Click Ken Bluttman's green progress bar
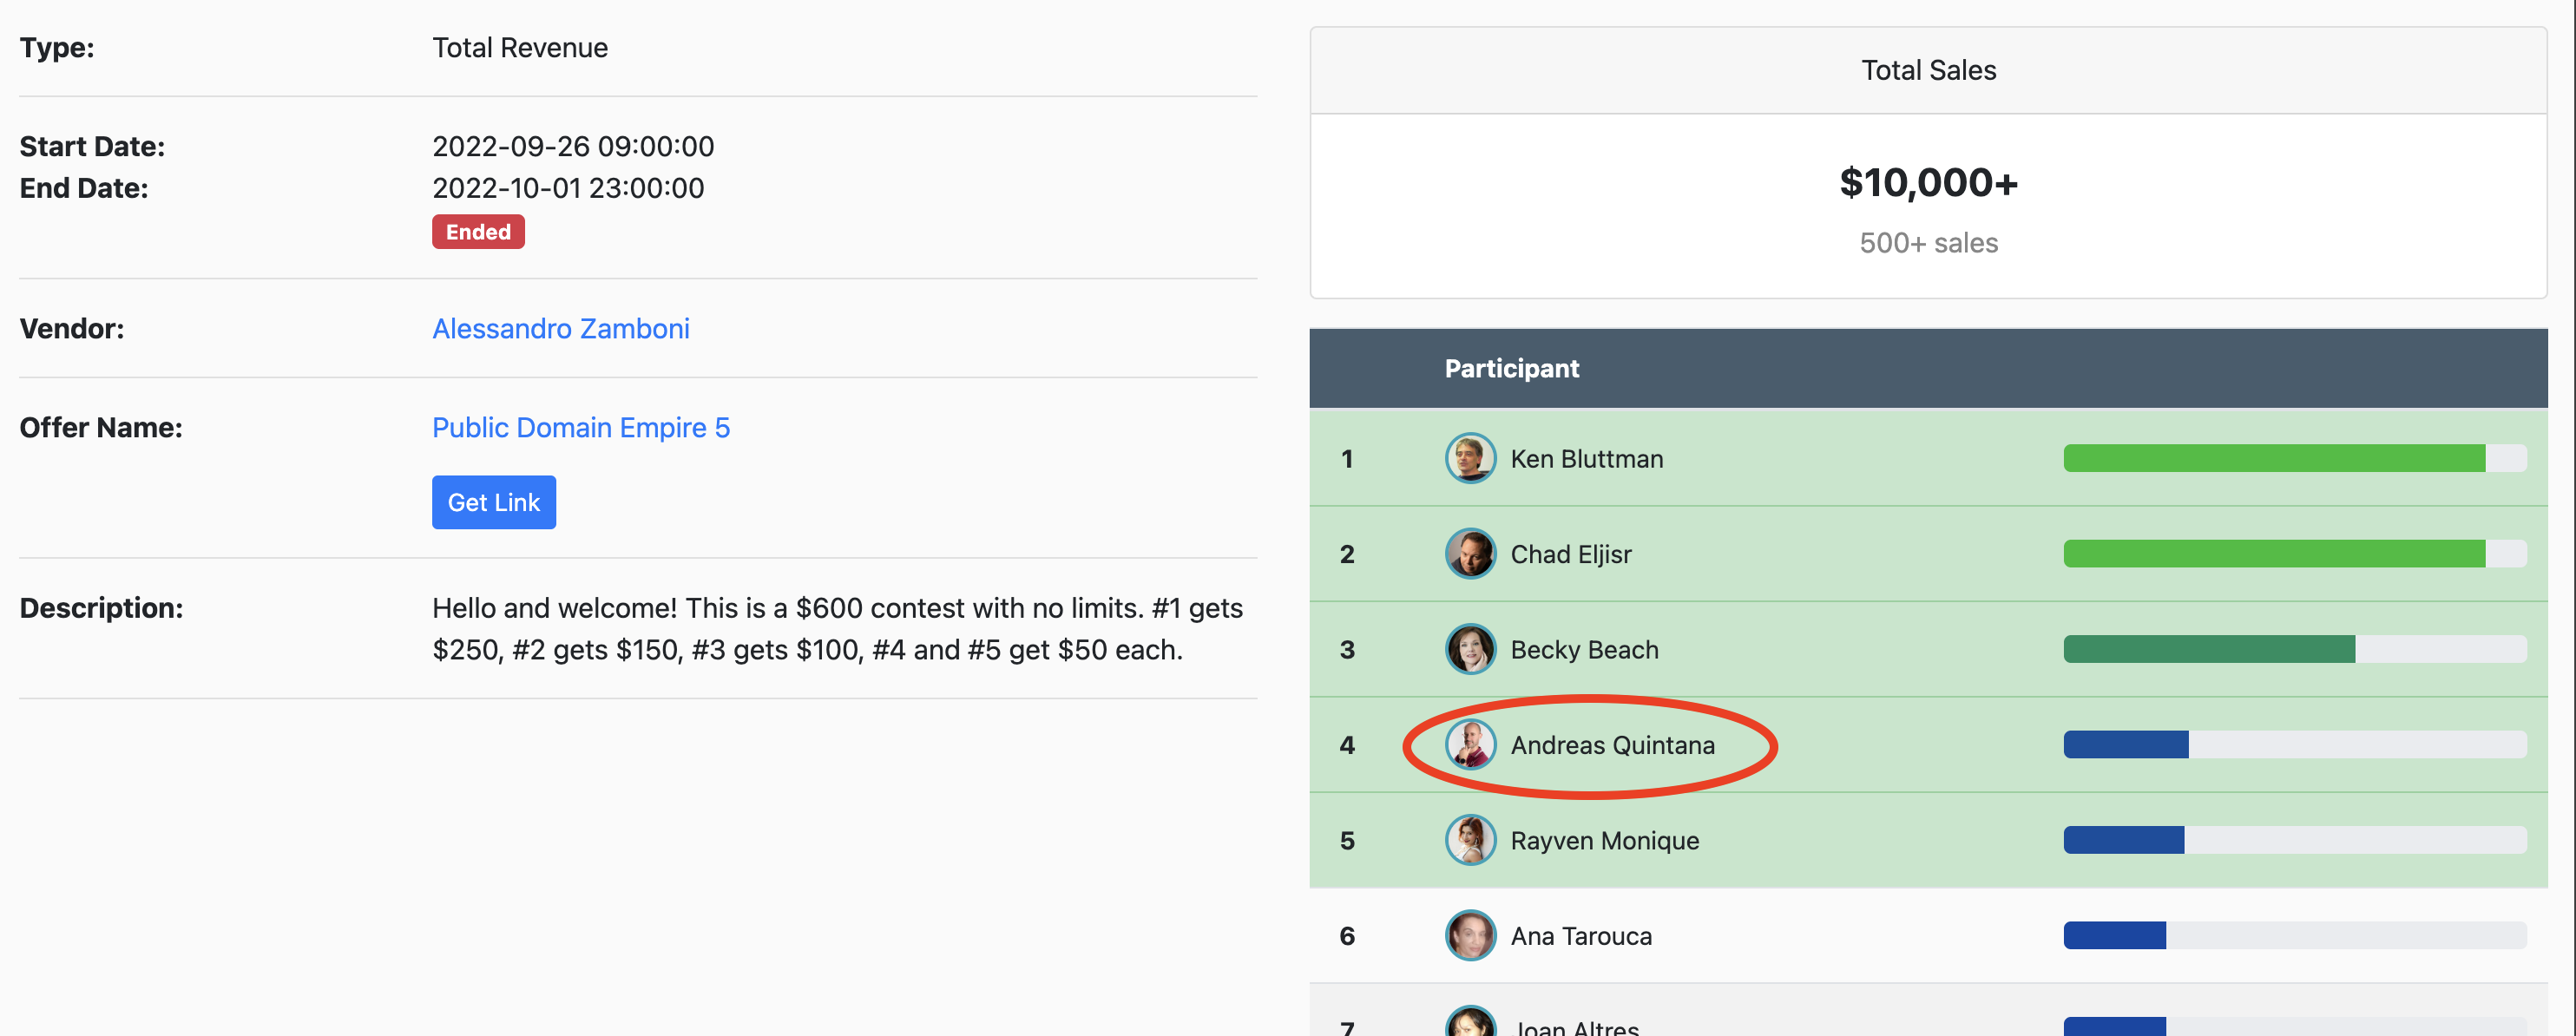The width and height of the screenshot is (2576, 1036). pyautogui.click(x=2273, y=459)
